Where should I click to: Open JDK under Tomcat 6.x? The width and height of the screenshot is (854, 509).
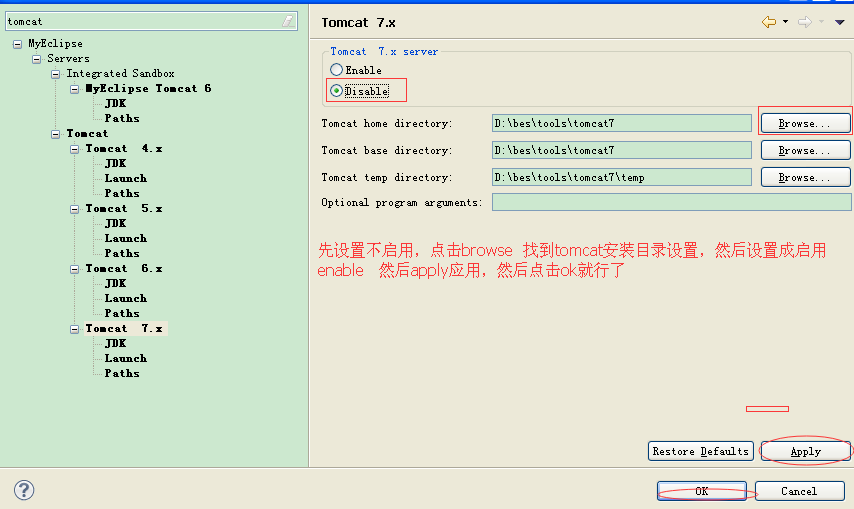point(115,283)
